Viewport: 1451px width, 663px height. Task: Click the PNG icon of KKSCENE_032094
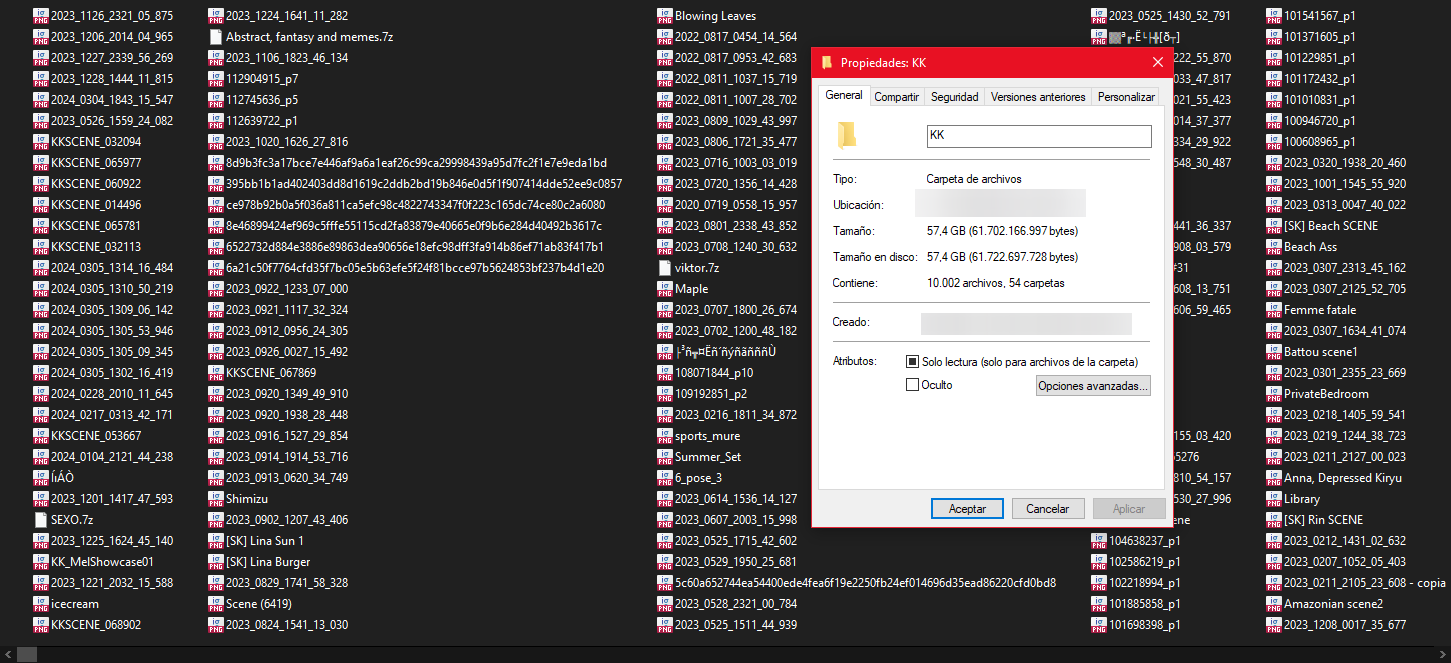tap(40, 142)
